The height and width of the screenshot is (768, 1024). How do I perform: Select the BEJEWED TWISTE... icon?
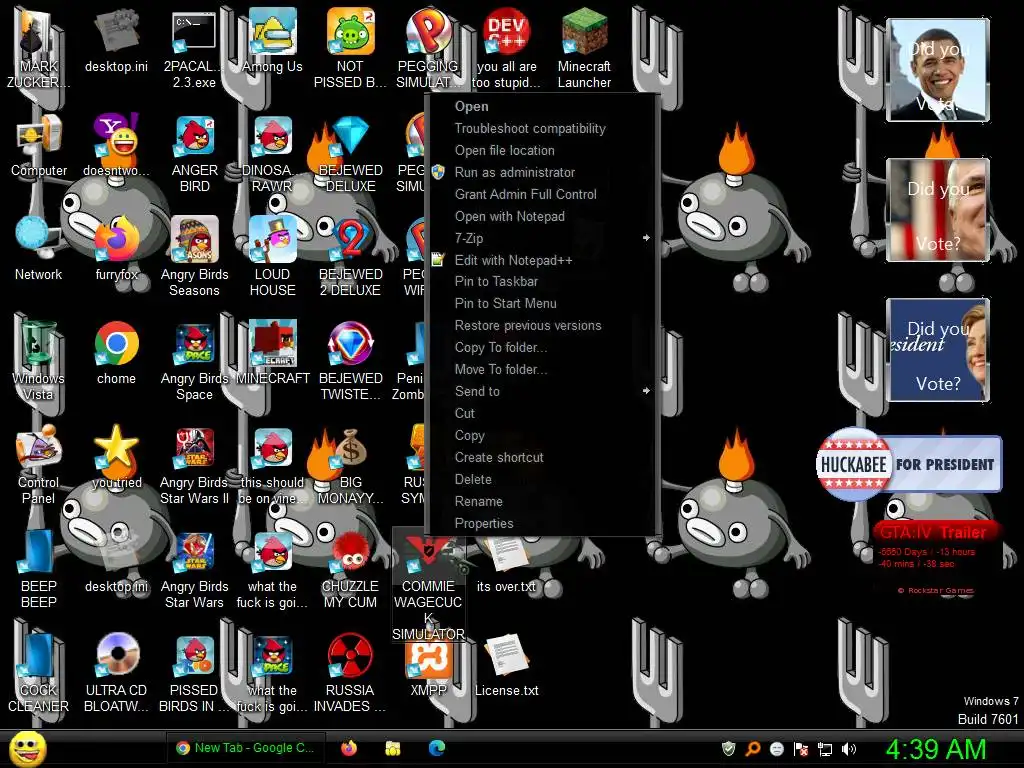350,360
